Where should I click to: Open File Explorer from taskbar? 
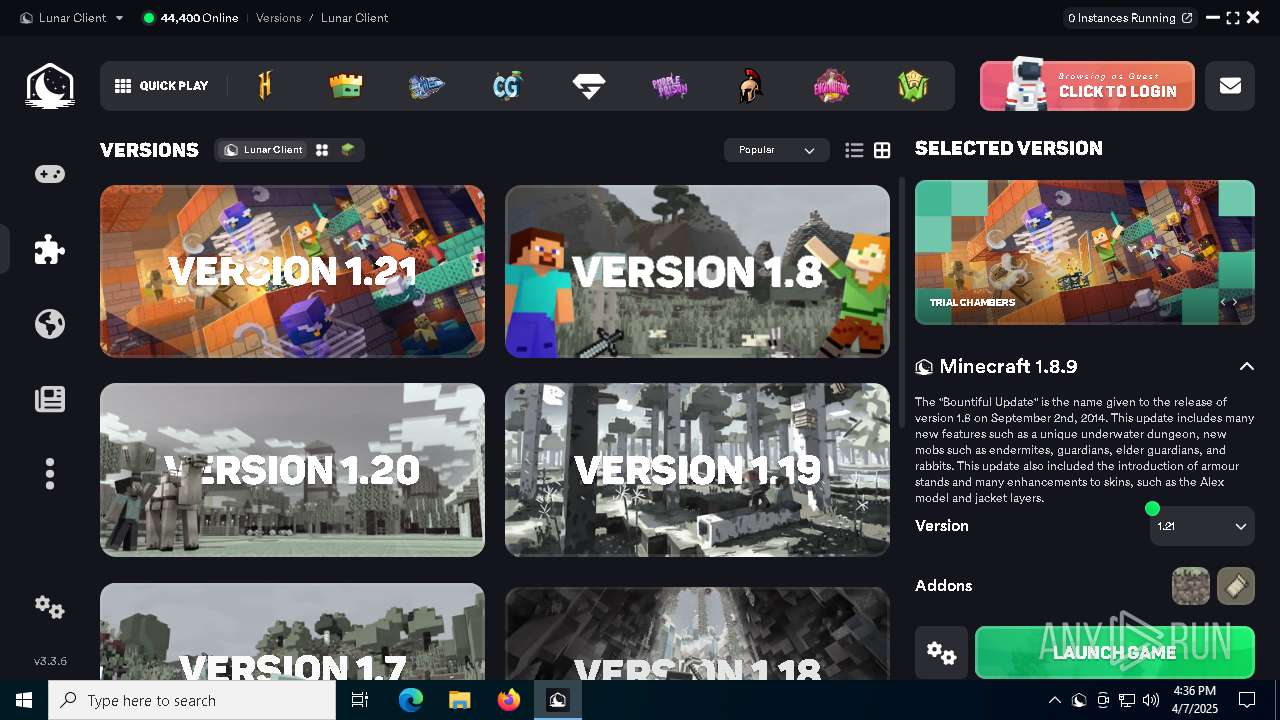pyautogui.click(x=459, y=700)
